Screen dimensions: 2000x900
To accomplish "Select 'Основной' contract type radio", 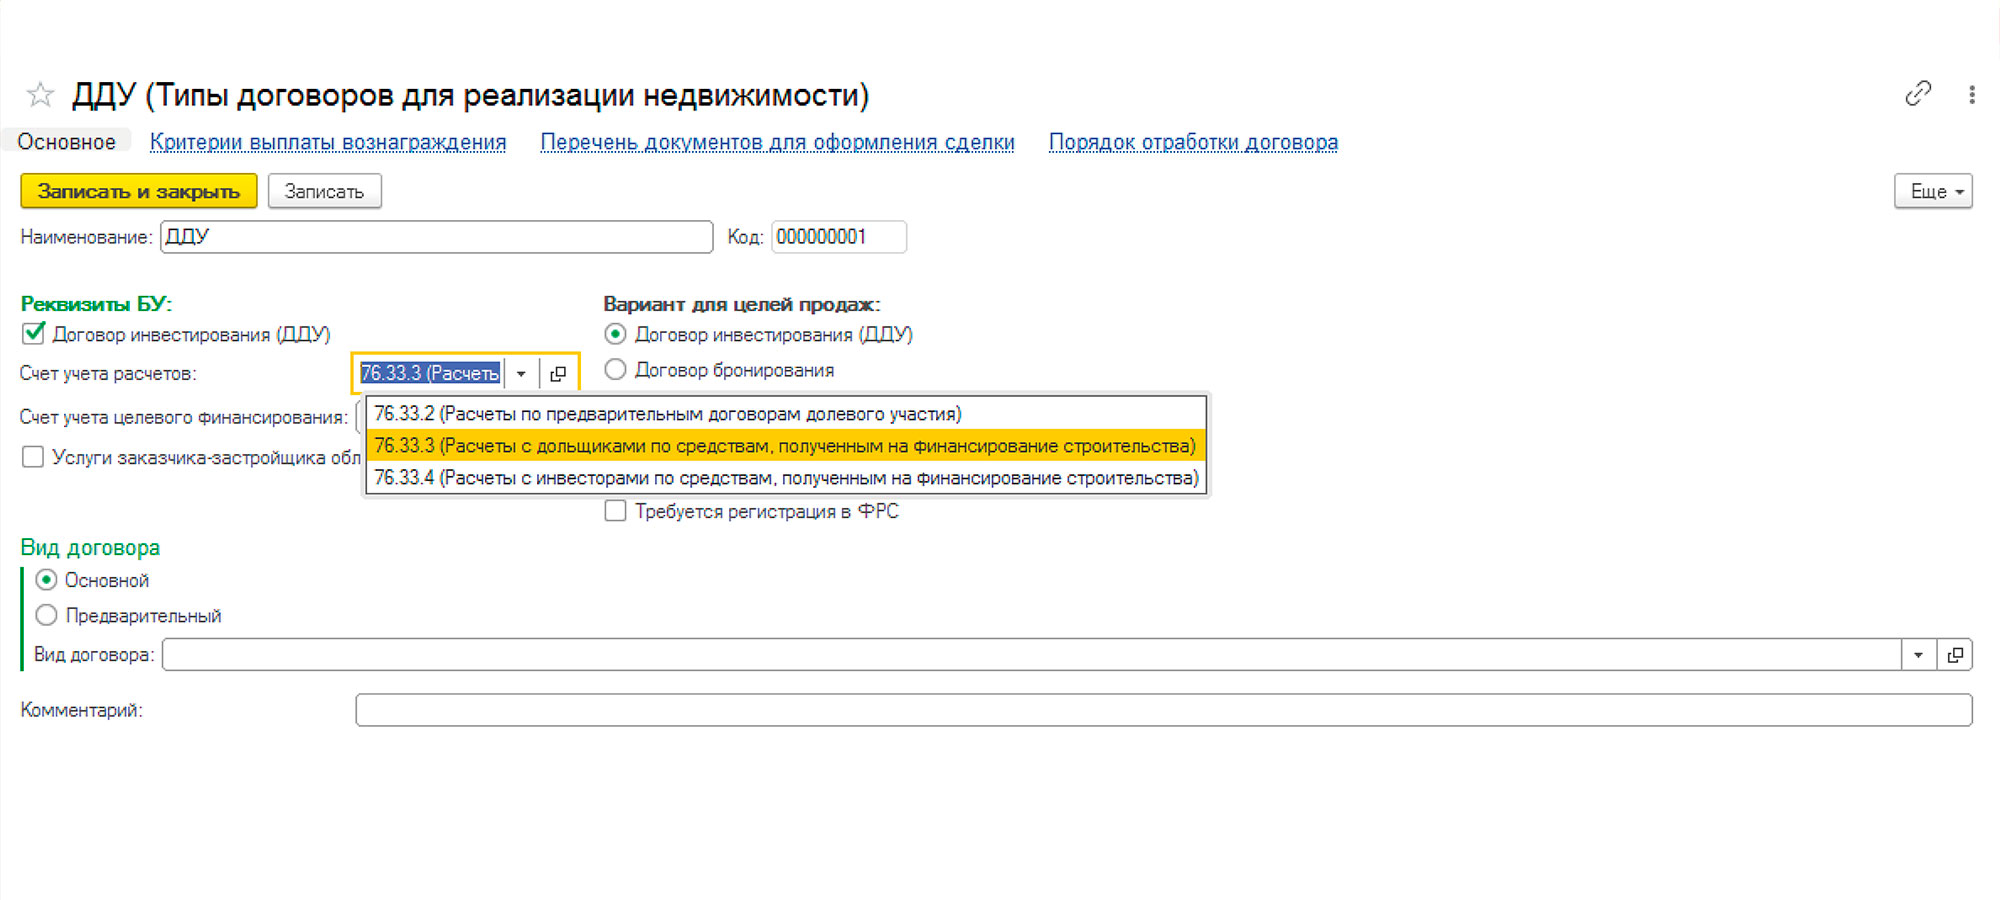I will (x=46, y=580).
